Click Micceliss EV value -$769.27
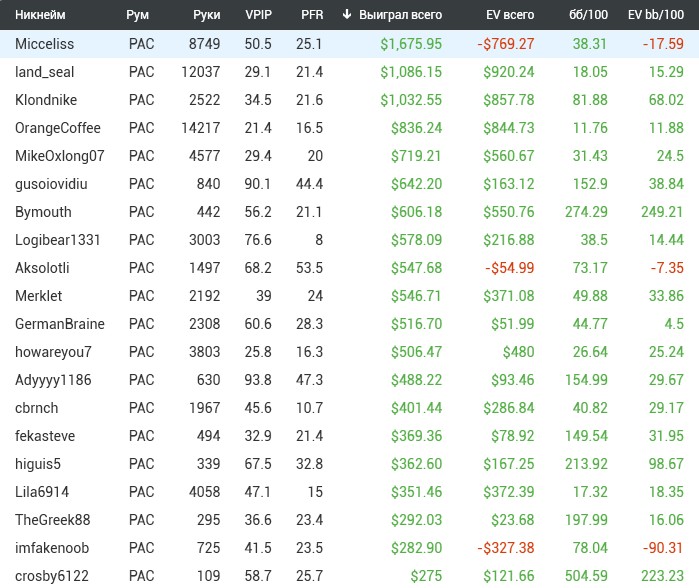 (506, 44)
